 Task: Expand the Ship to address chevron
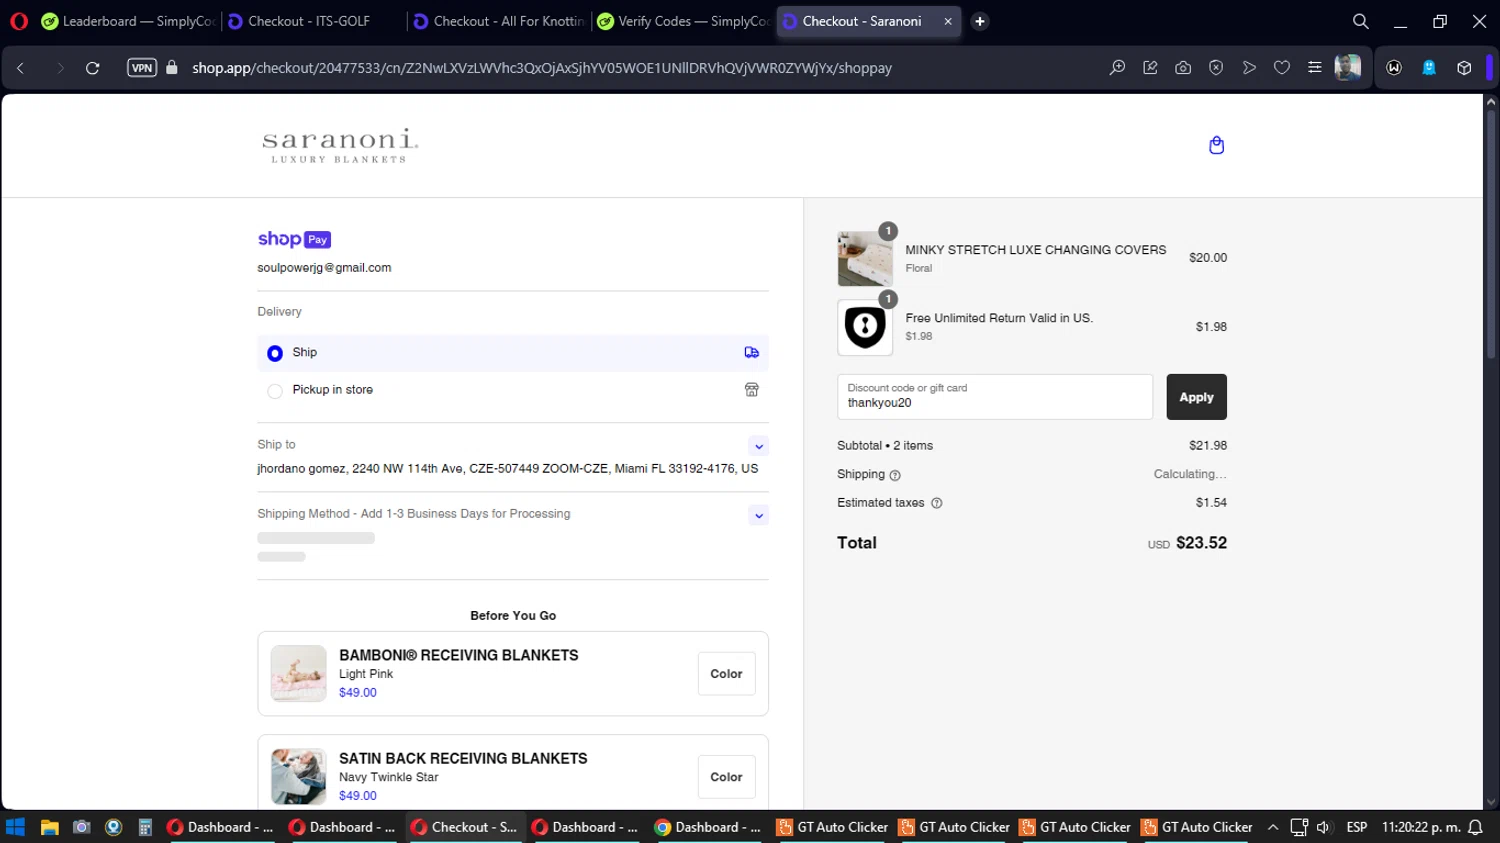[759, 446]
